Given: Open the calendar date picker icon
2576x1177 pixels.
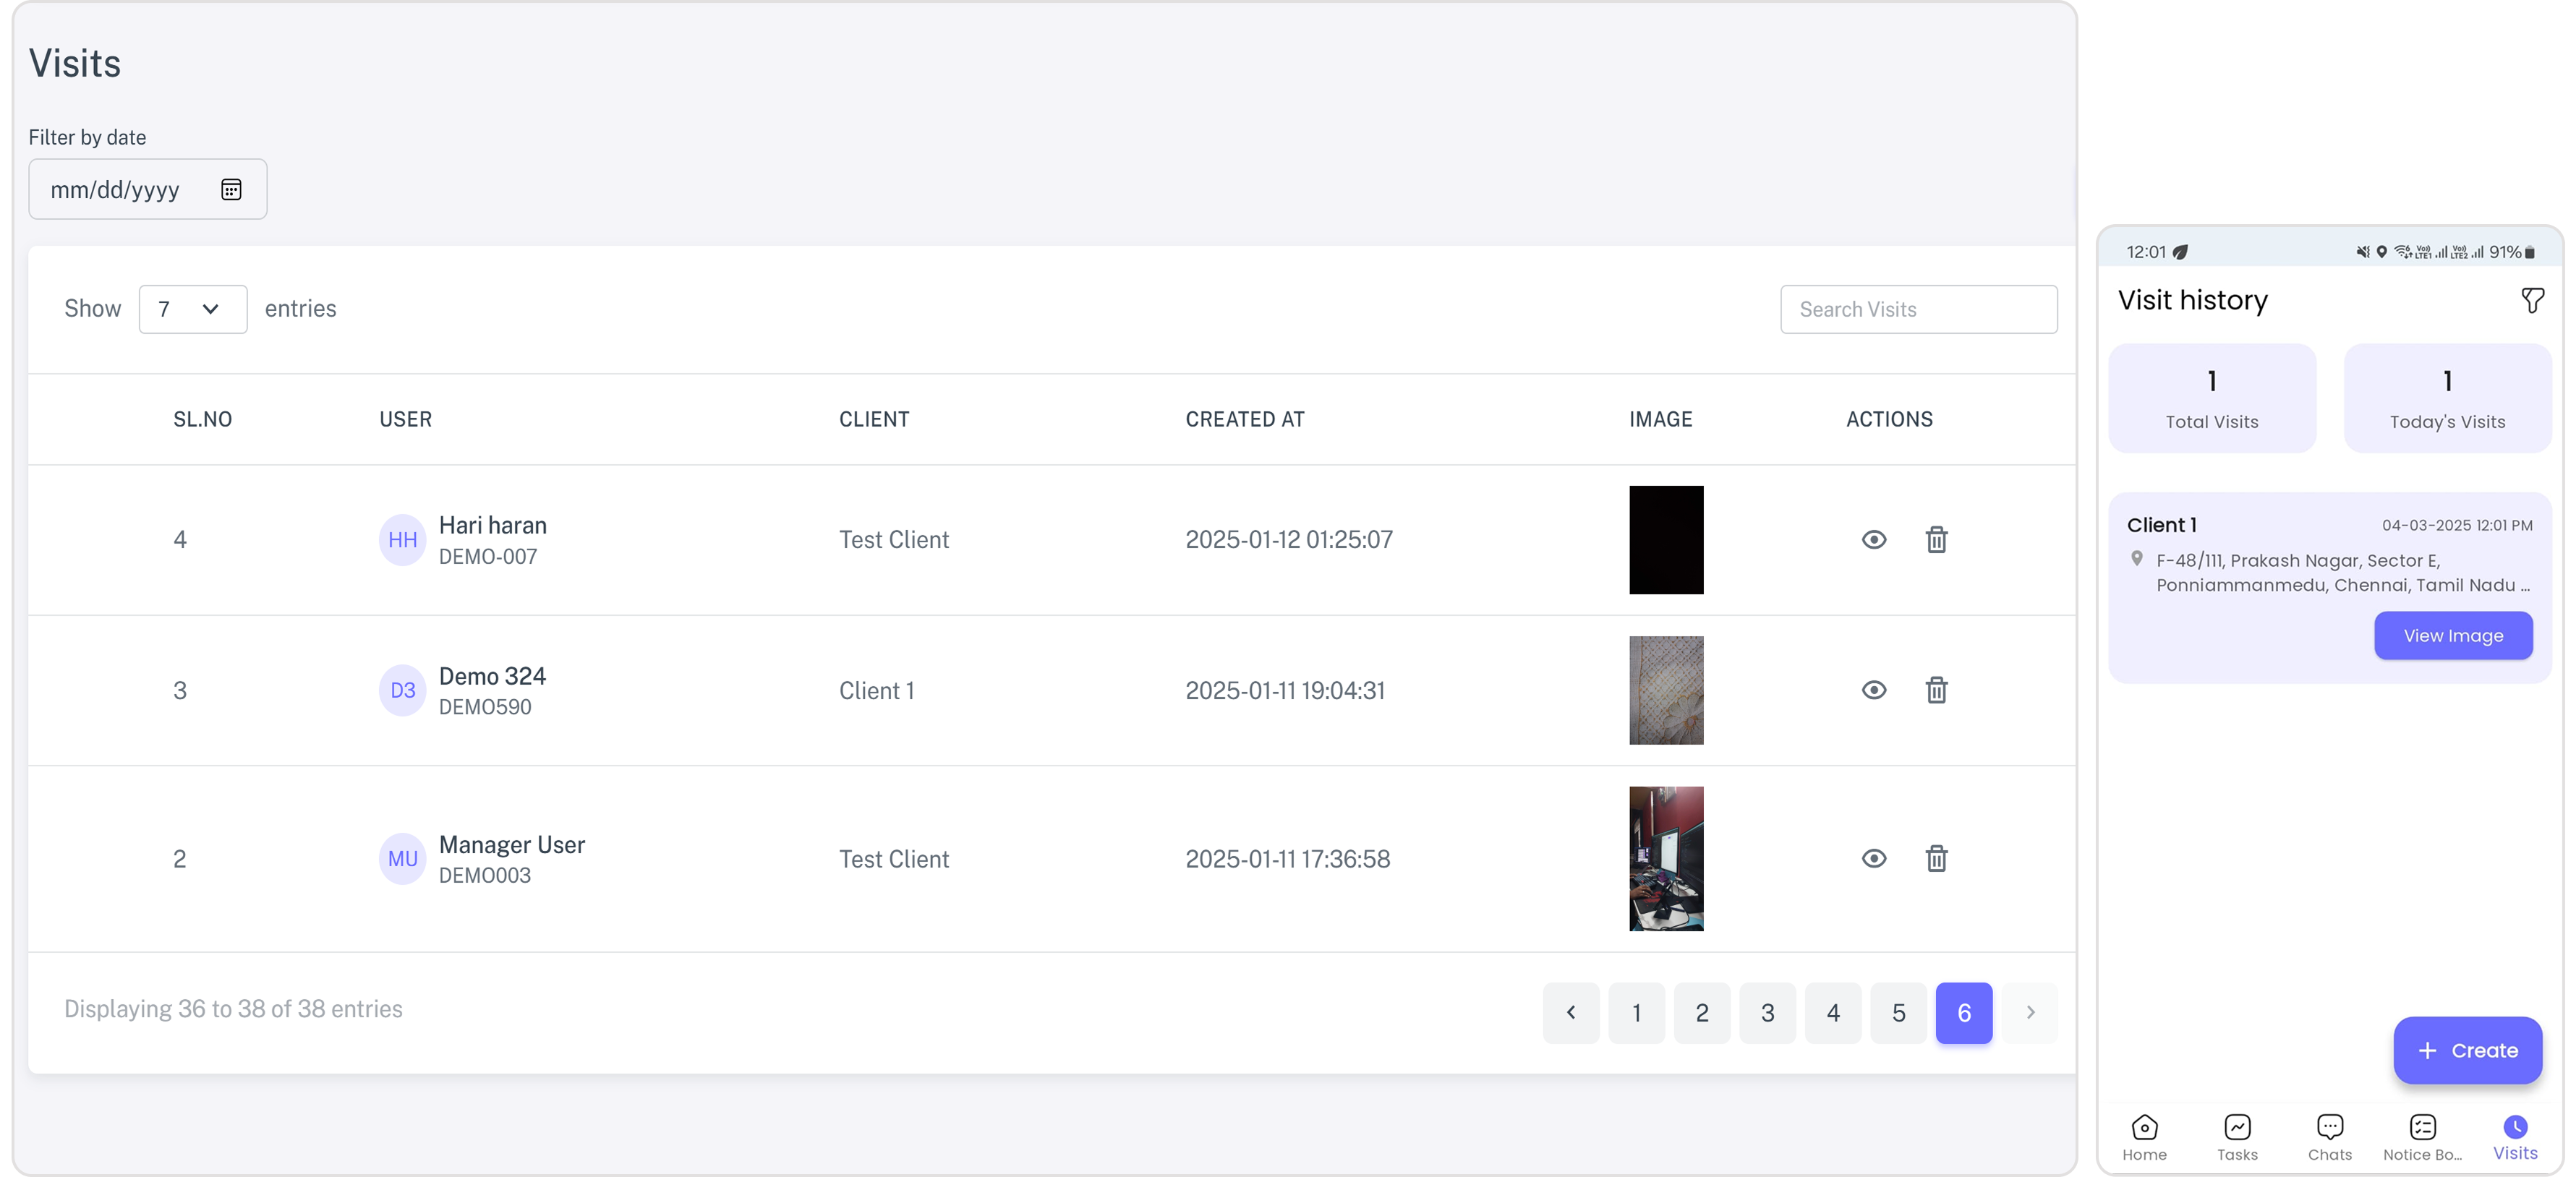Looking at the screenshot, I should [231, 189].
